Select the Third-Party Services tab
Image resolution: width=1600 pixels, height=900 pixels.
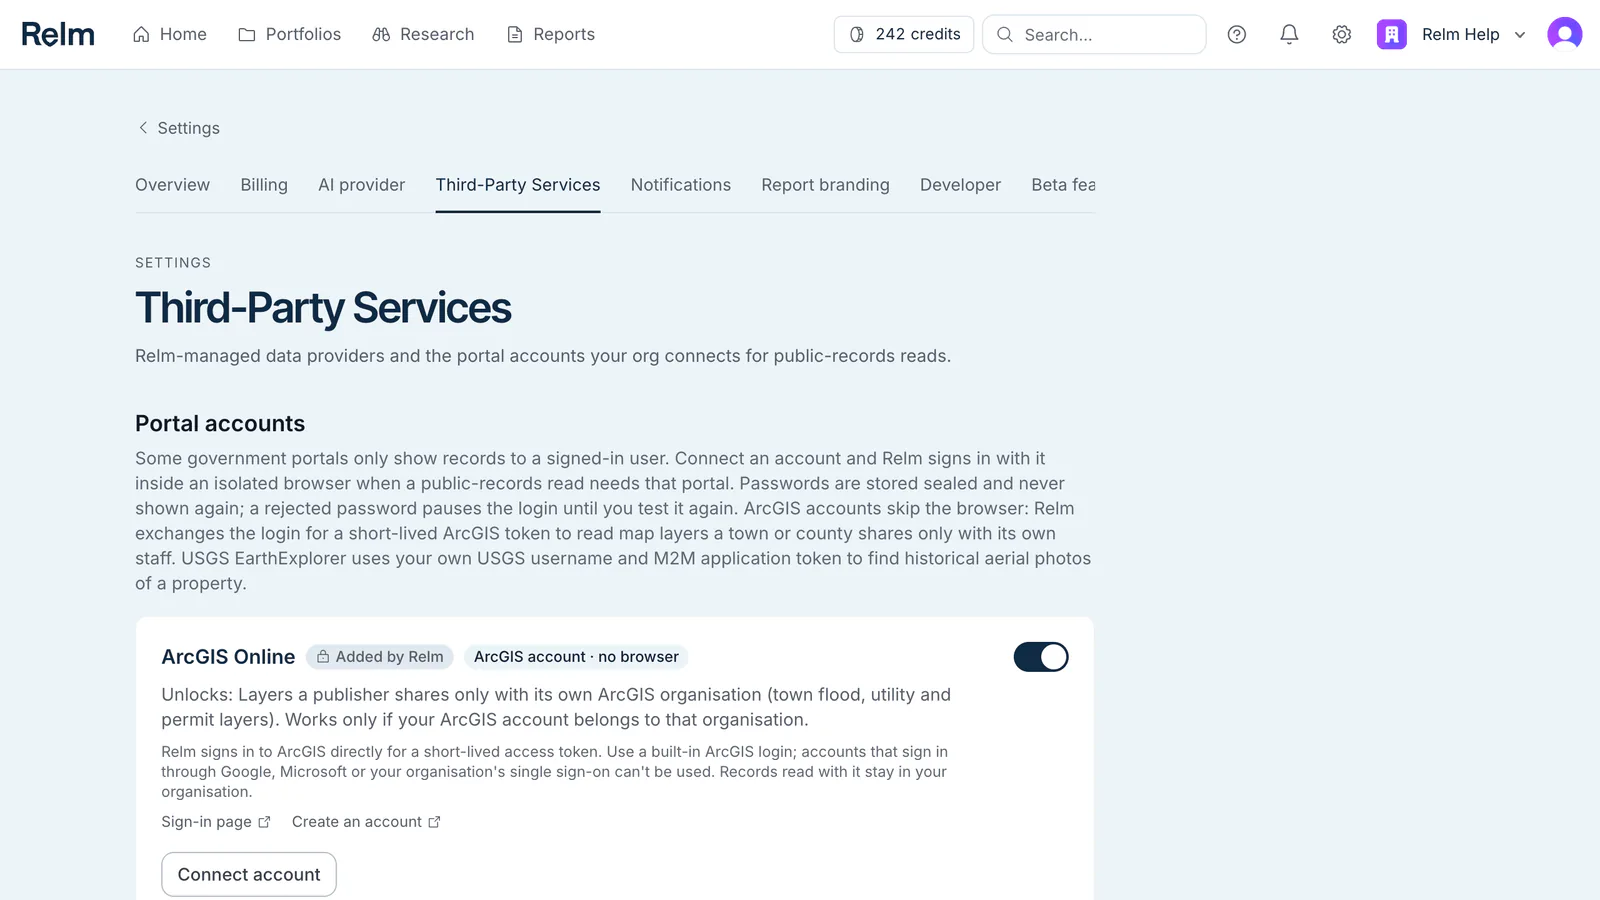coord(518,185)
